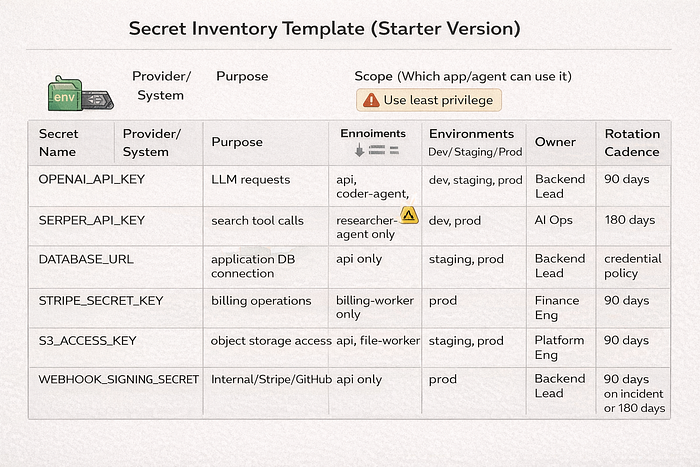Viewport: 700px width, 467px height.
Task: Click the Rotation Cadence column header
Action: point(632,143)
